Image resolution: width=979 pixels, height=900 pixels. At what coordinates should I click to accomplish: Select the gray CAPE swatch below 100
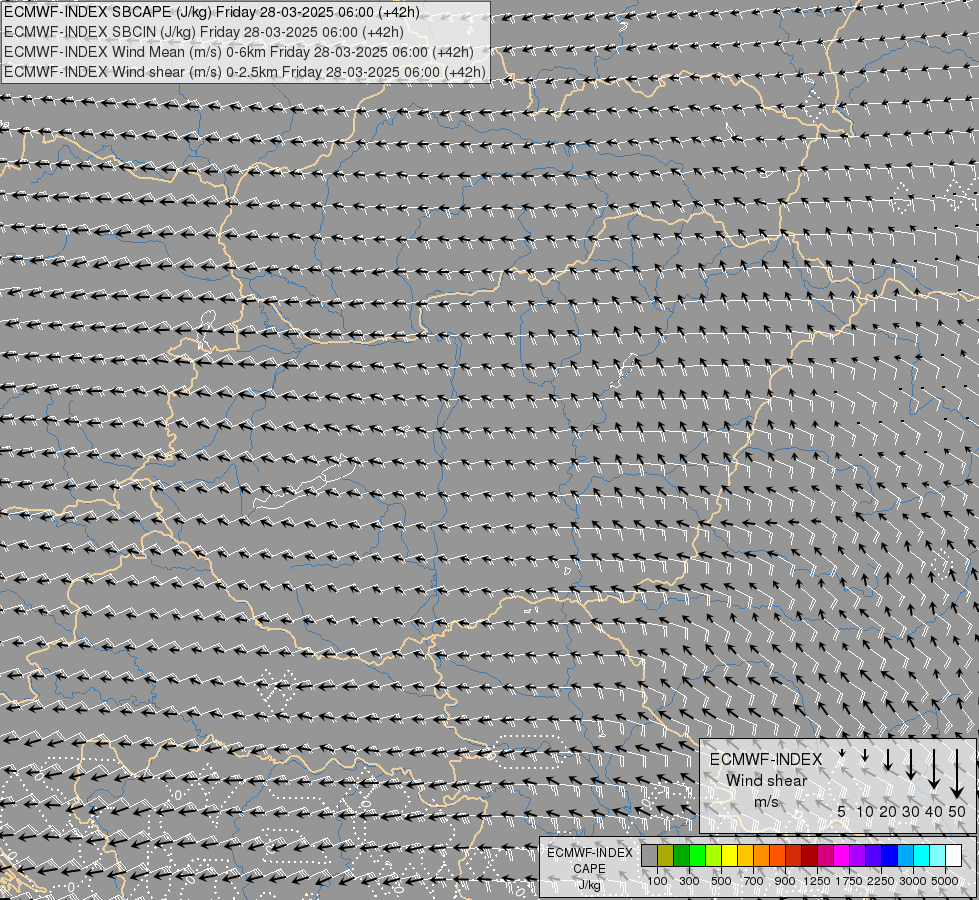pos(649,856)
